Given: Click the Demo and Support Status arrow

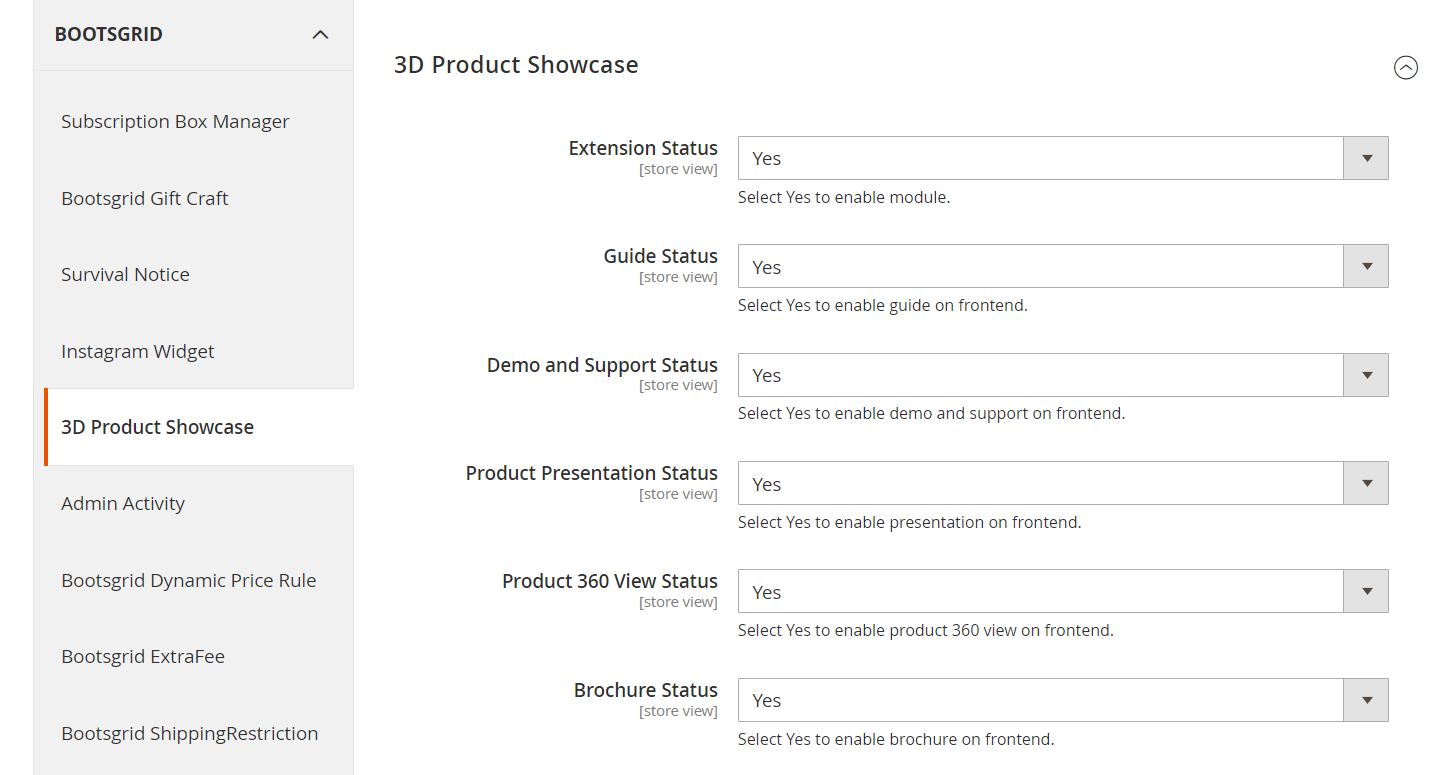Looking at the screenshot, I should (1366, 375).
